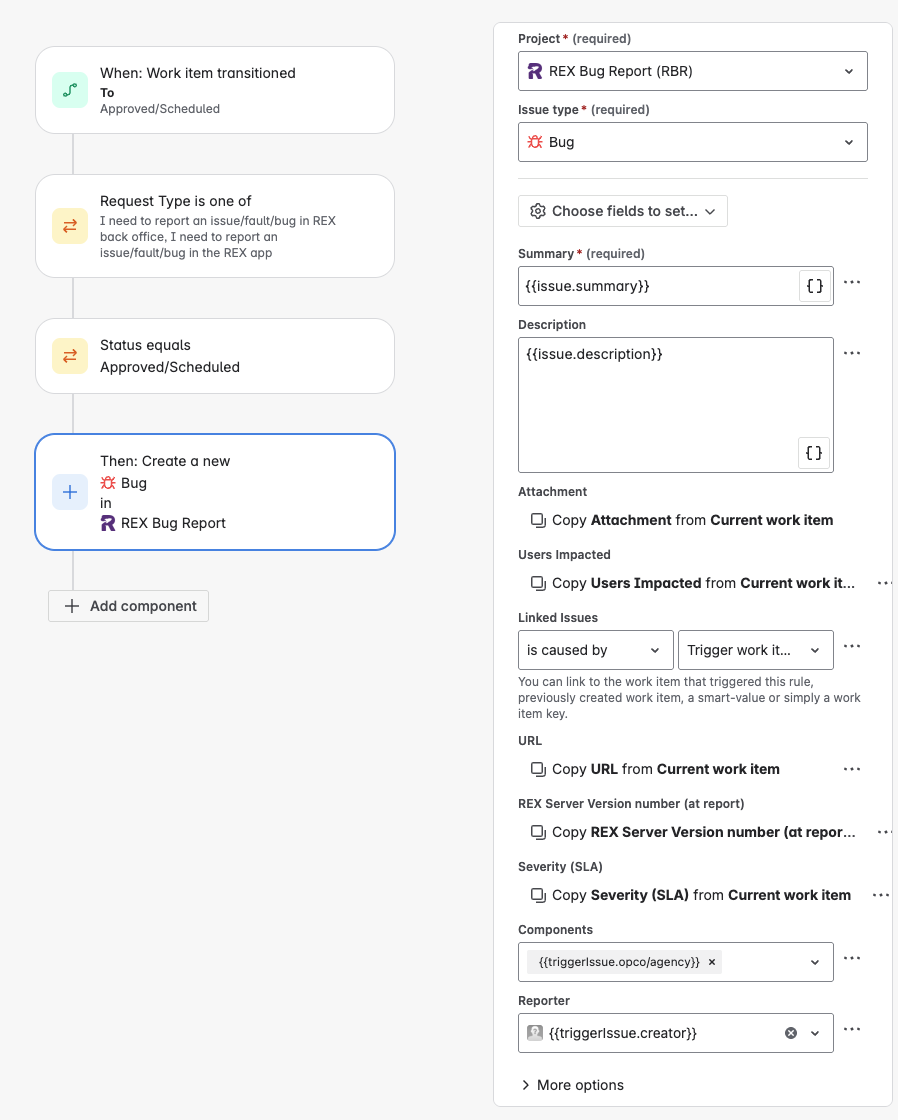Open more options for the Description field
Image resolution: width=898 pixels, height=1120 pixels.
(x=852, y=353)
